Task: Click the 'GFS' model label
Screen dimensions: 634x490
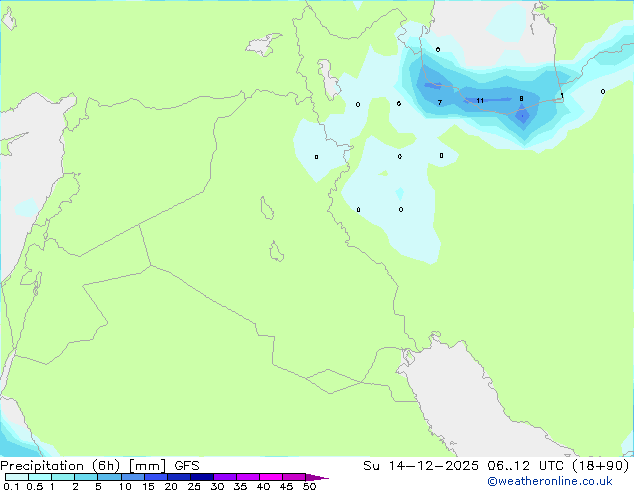Action: [x=187, y=466]
